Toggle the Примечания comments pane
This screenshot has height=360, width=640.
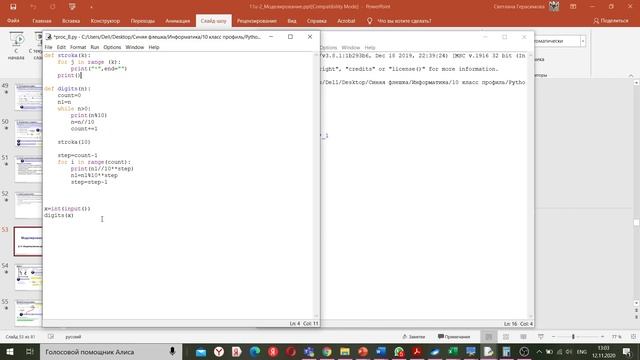[x=454, y=337]
